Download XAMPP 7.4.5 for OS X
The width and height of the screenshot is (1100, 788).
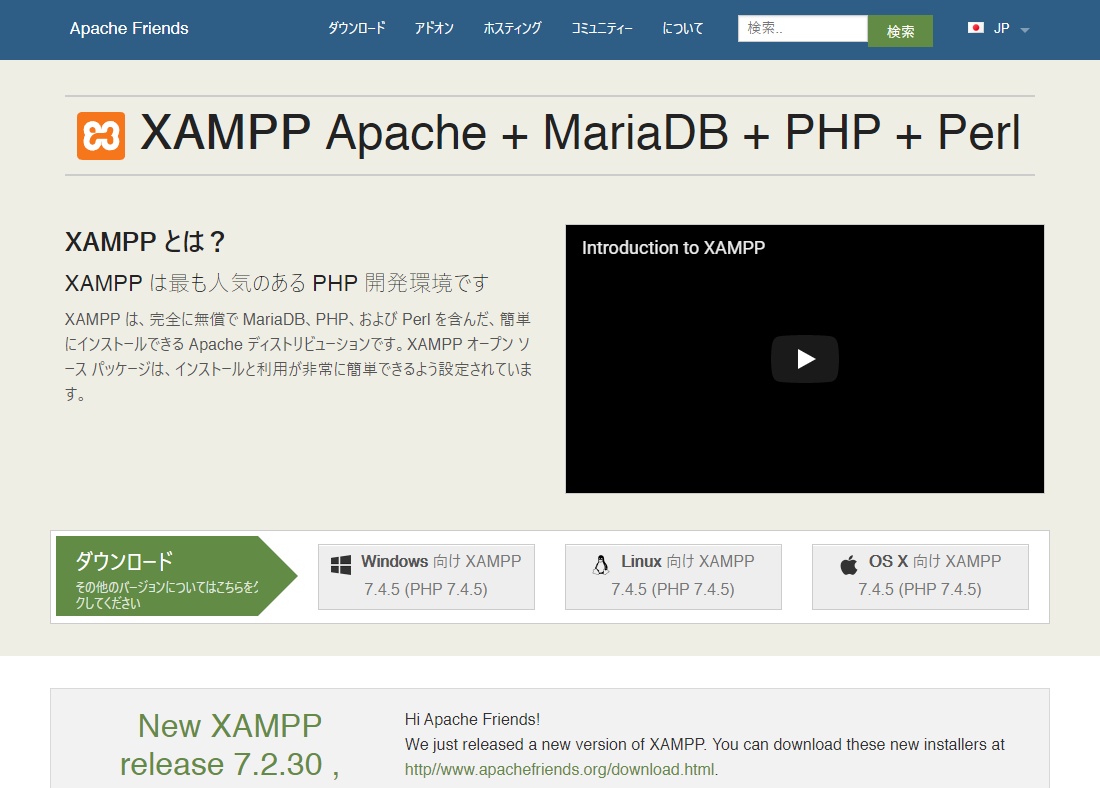920,576
